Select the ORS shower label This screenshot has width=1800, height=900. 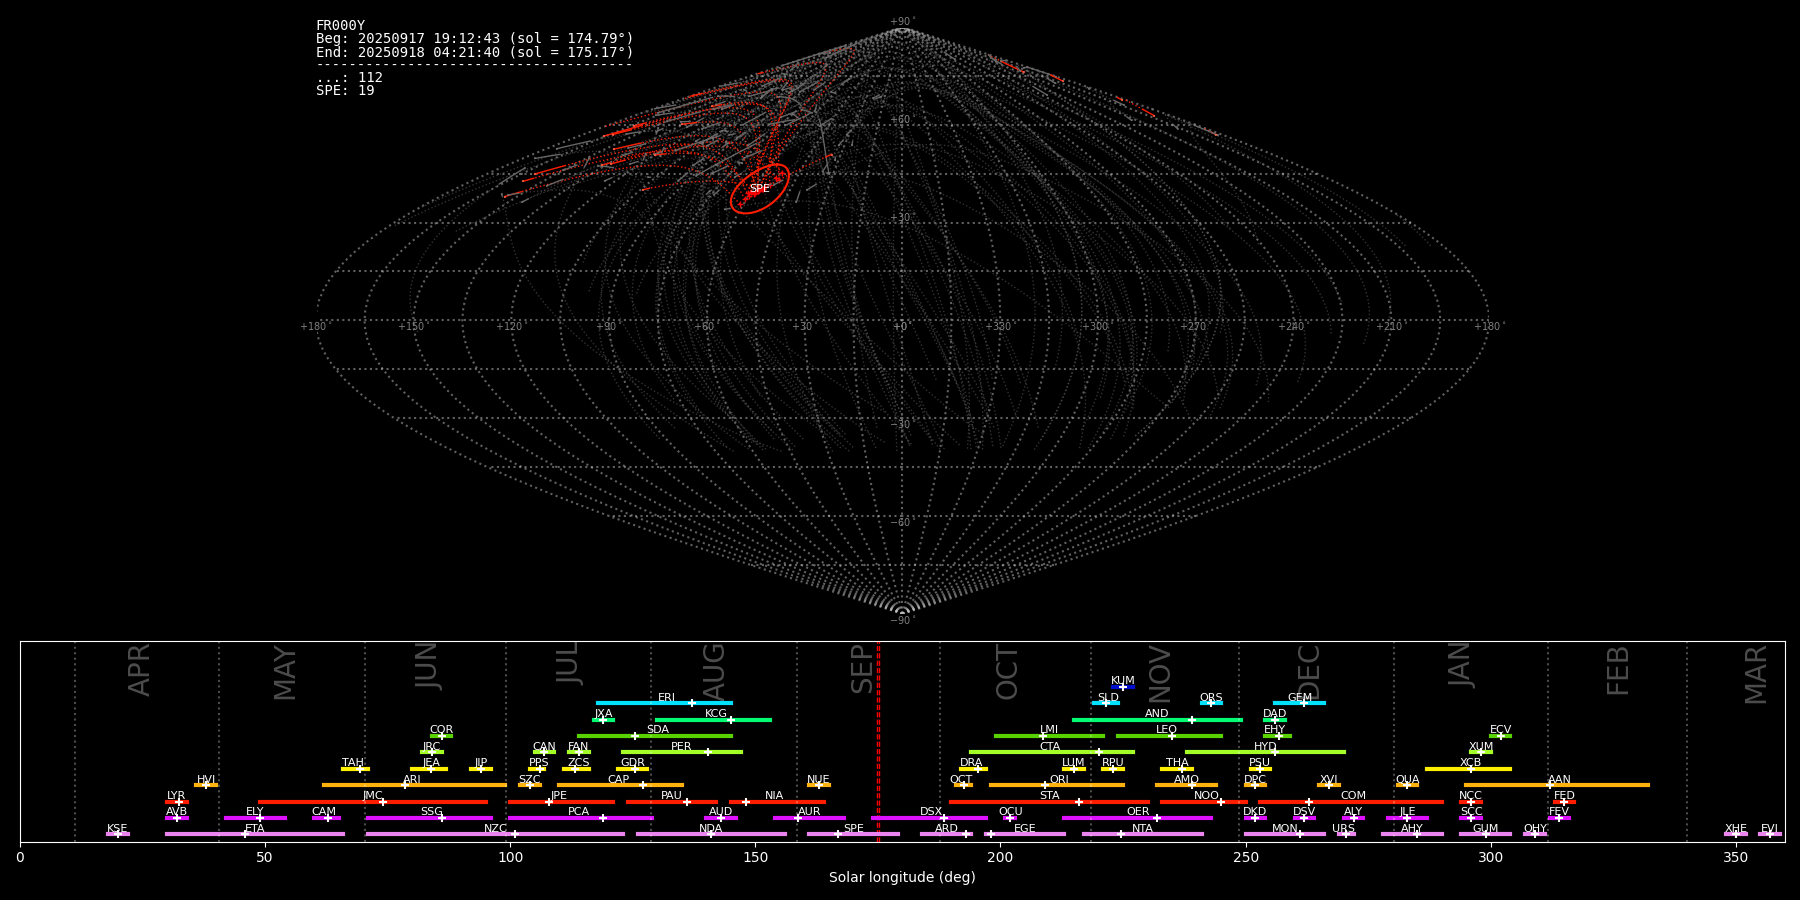[x=1211, y=698]
